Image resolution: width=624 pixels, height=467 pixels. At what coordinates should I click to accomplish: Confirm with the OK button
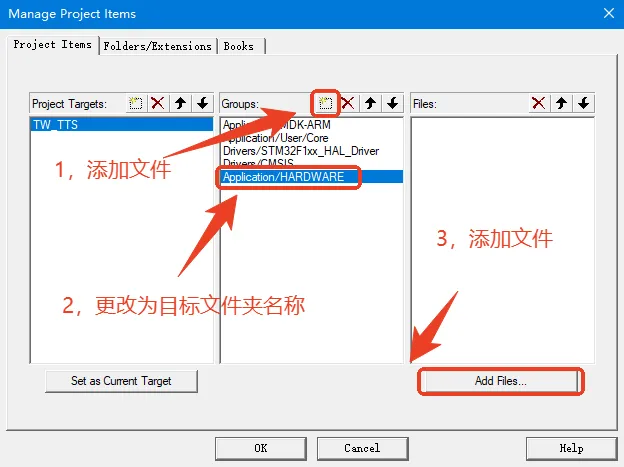tap(261, 448)
